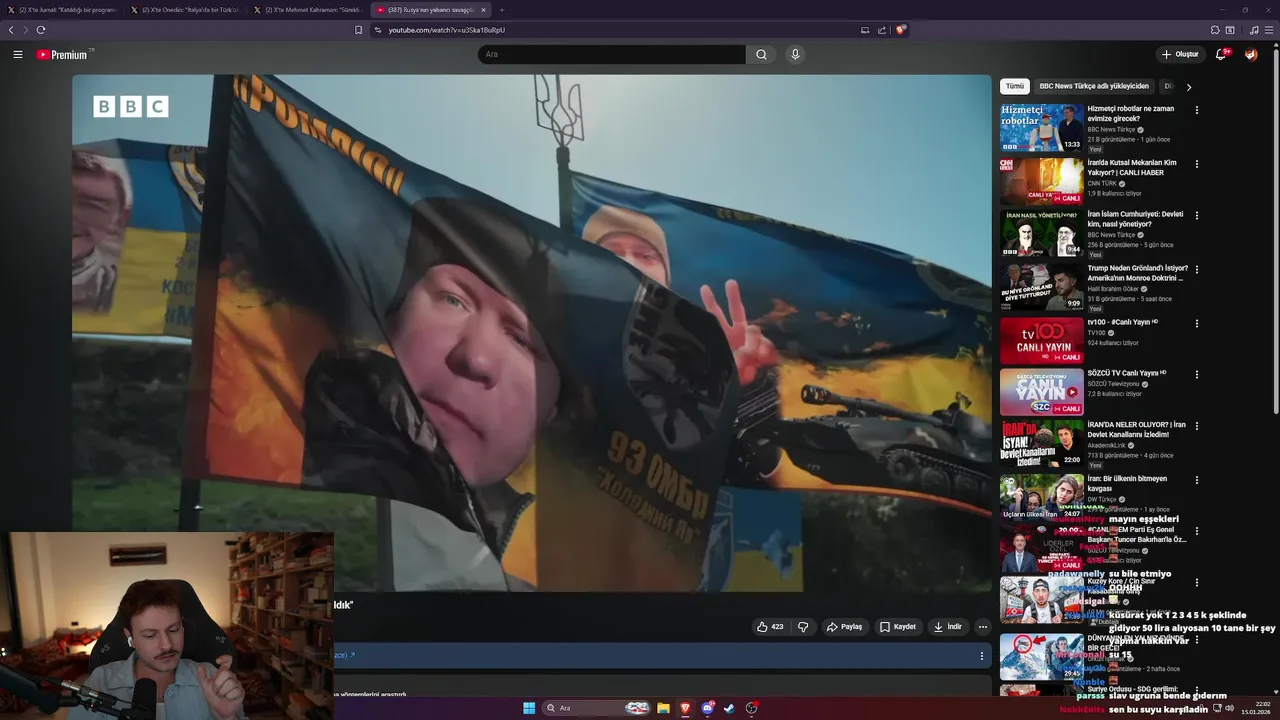Reload the page with the refresh icon

pyautogui.click(x=41, y=30)
